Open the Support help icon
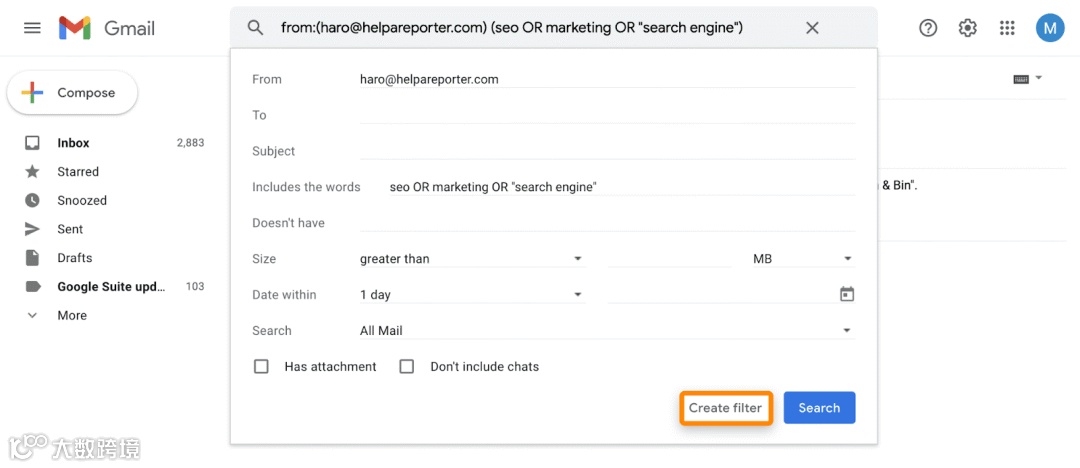Image resolution: width=1080 pixels, height=468 pixels. [928, 28]
